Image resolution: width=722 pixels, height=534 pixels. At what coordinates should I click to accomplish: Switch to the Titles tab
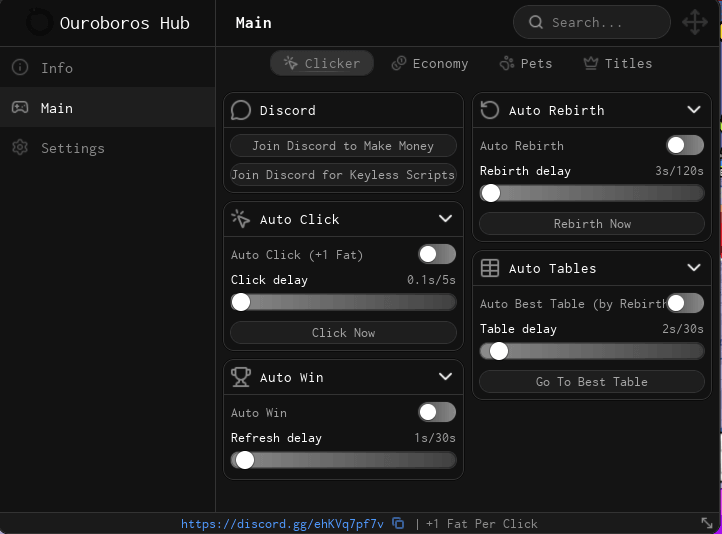pyautogui.click(x=618, y=63)
